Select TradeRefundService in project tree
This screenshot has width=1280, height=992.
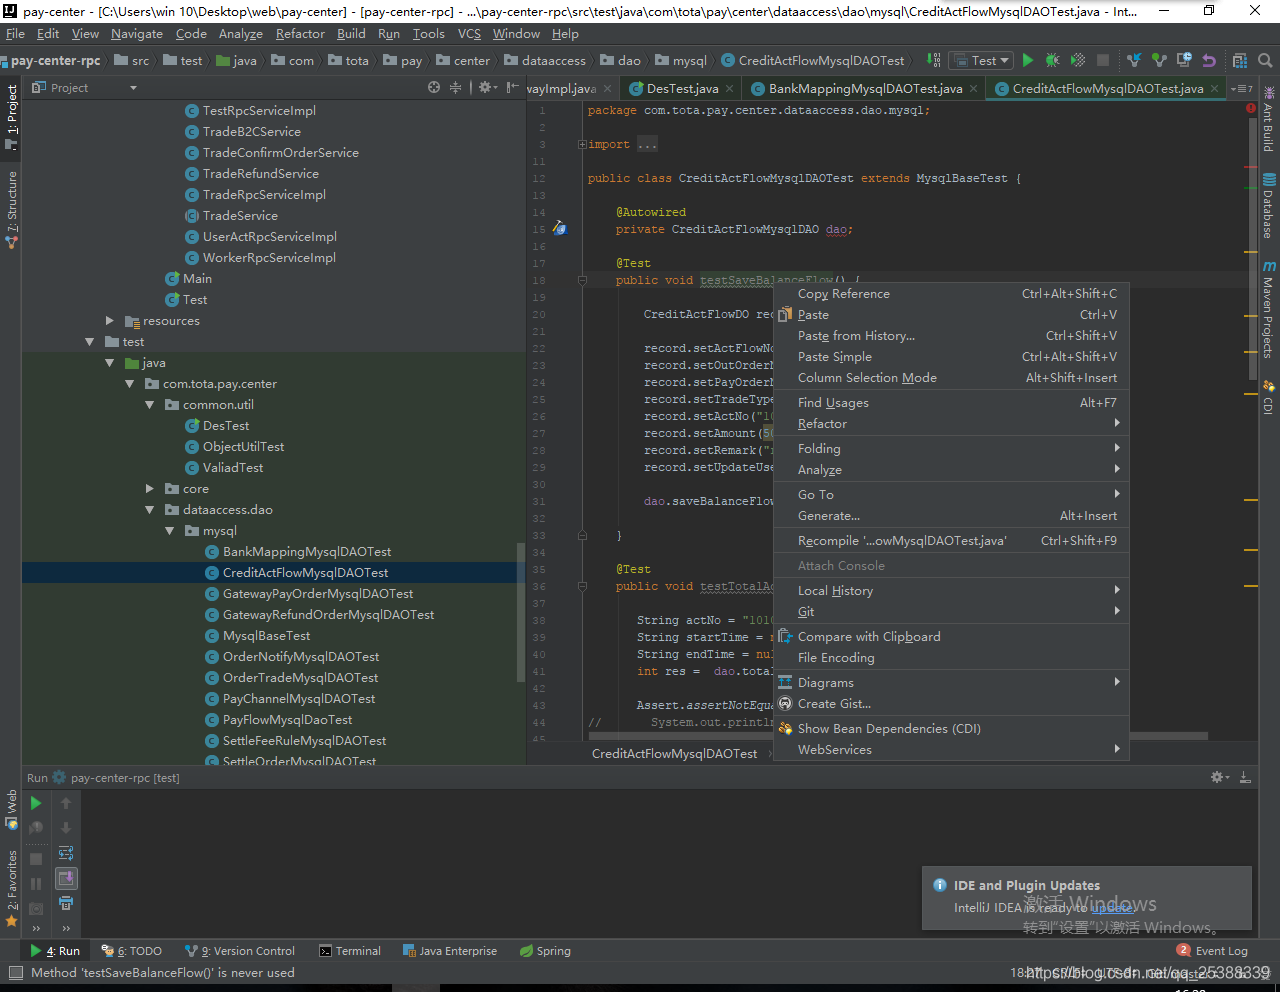click(260, 174)
